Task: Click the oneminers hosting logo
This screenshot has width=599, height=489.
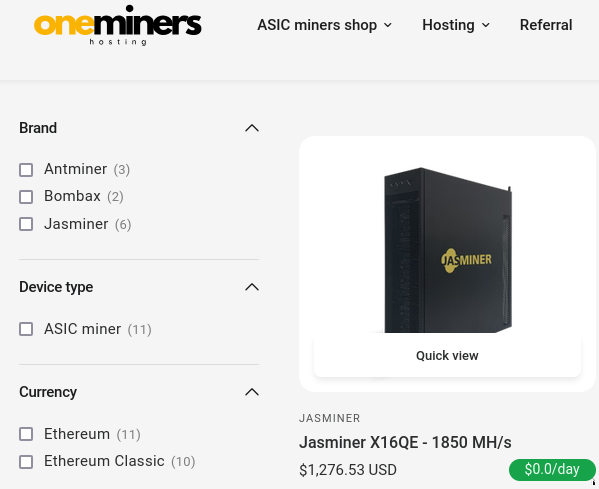Action: (118, 25)
